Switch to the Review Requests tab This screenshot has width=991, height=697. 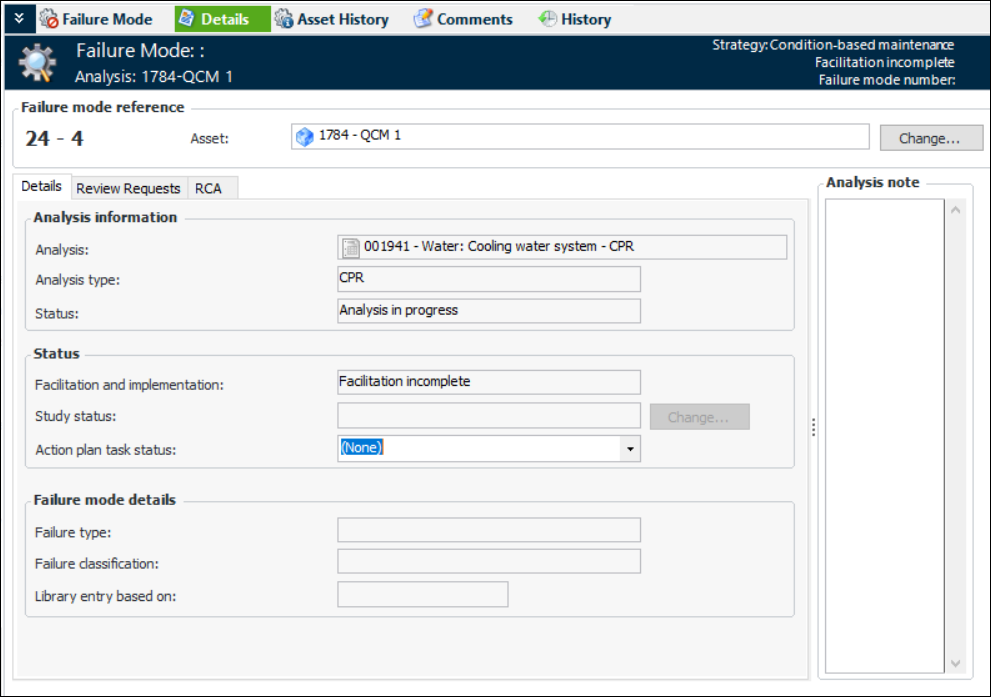pos(128,188)
